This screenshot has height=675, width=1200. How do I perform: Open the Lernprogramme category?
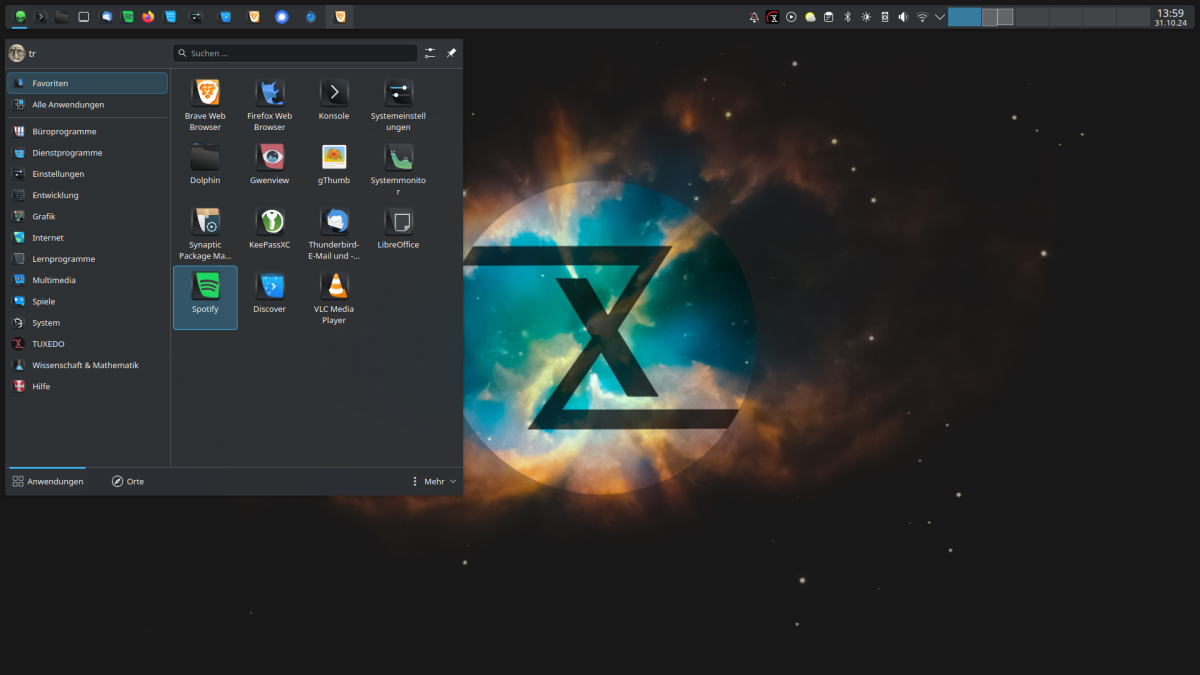(87, 259)
